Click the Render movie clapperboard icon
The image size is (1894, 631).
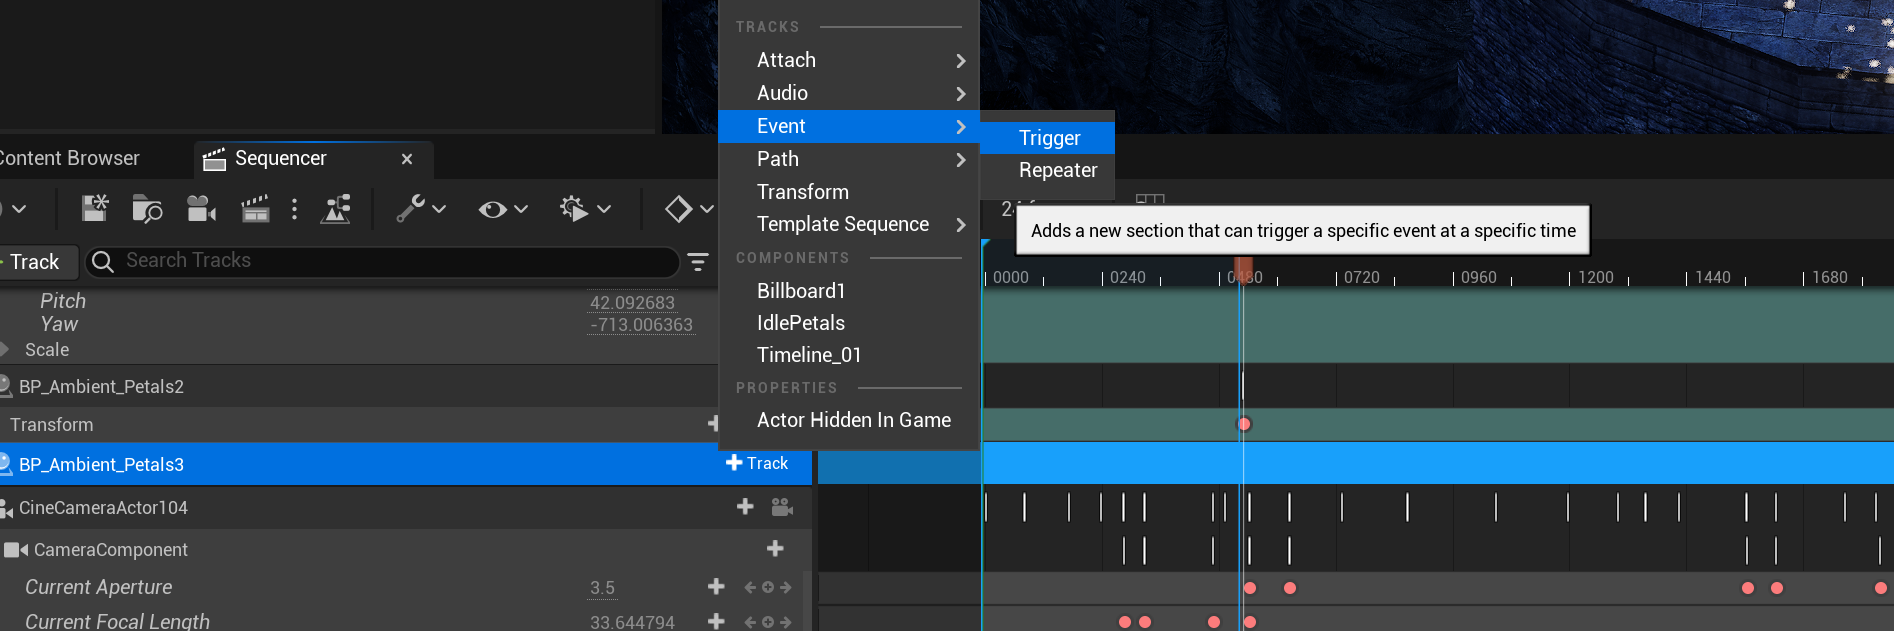(255, 208)
